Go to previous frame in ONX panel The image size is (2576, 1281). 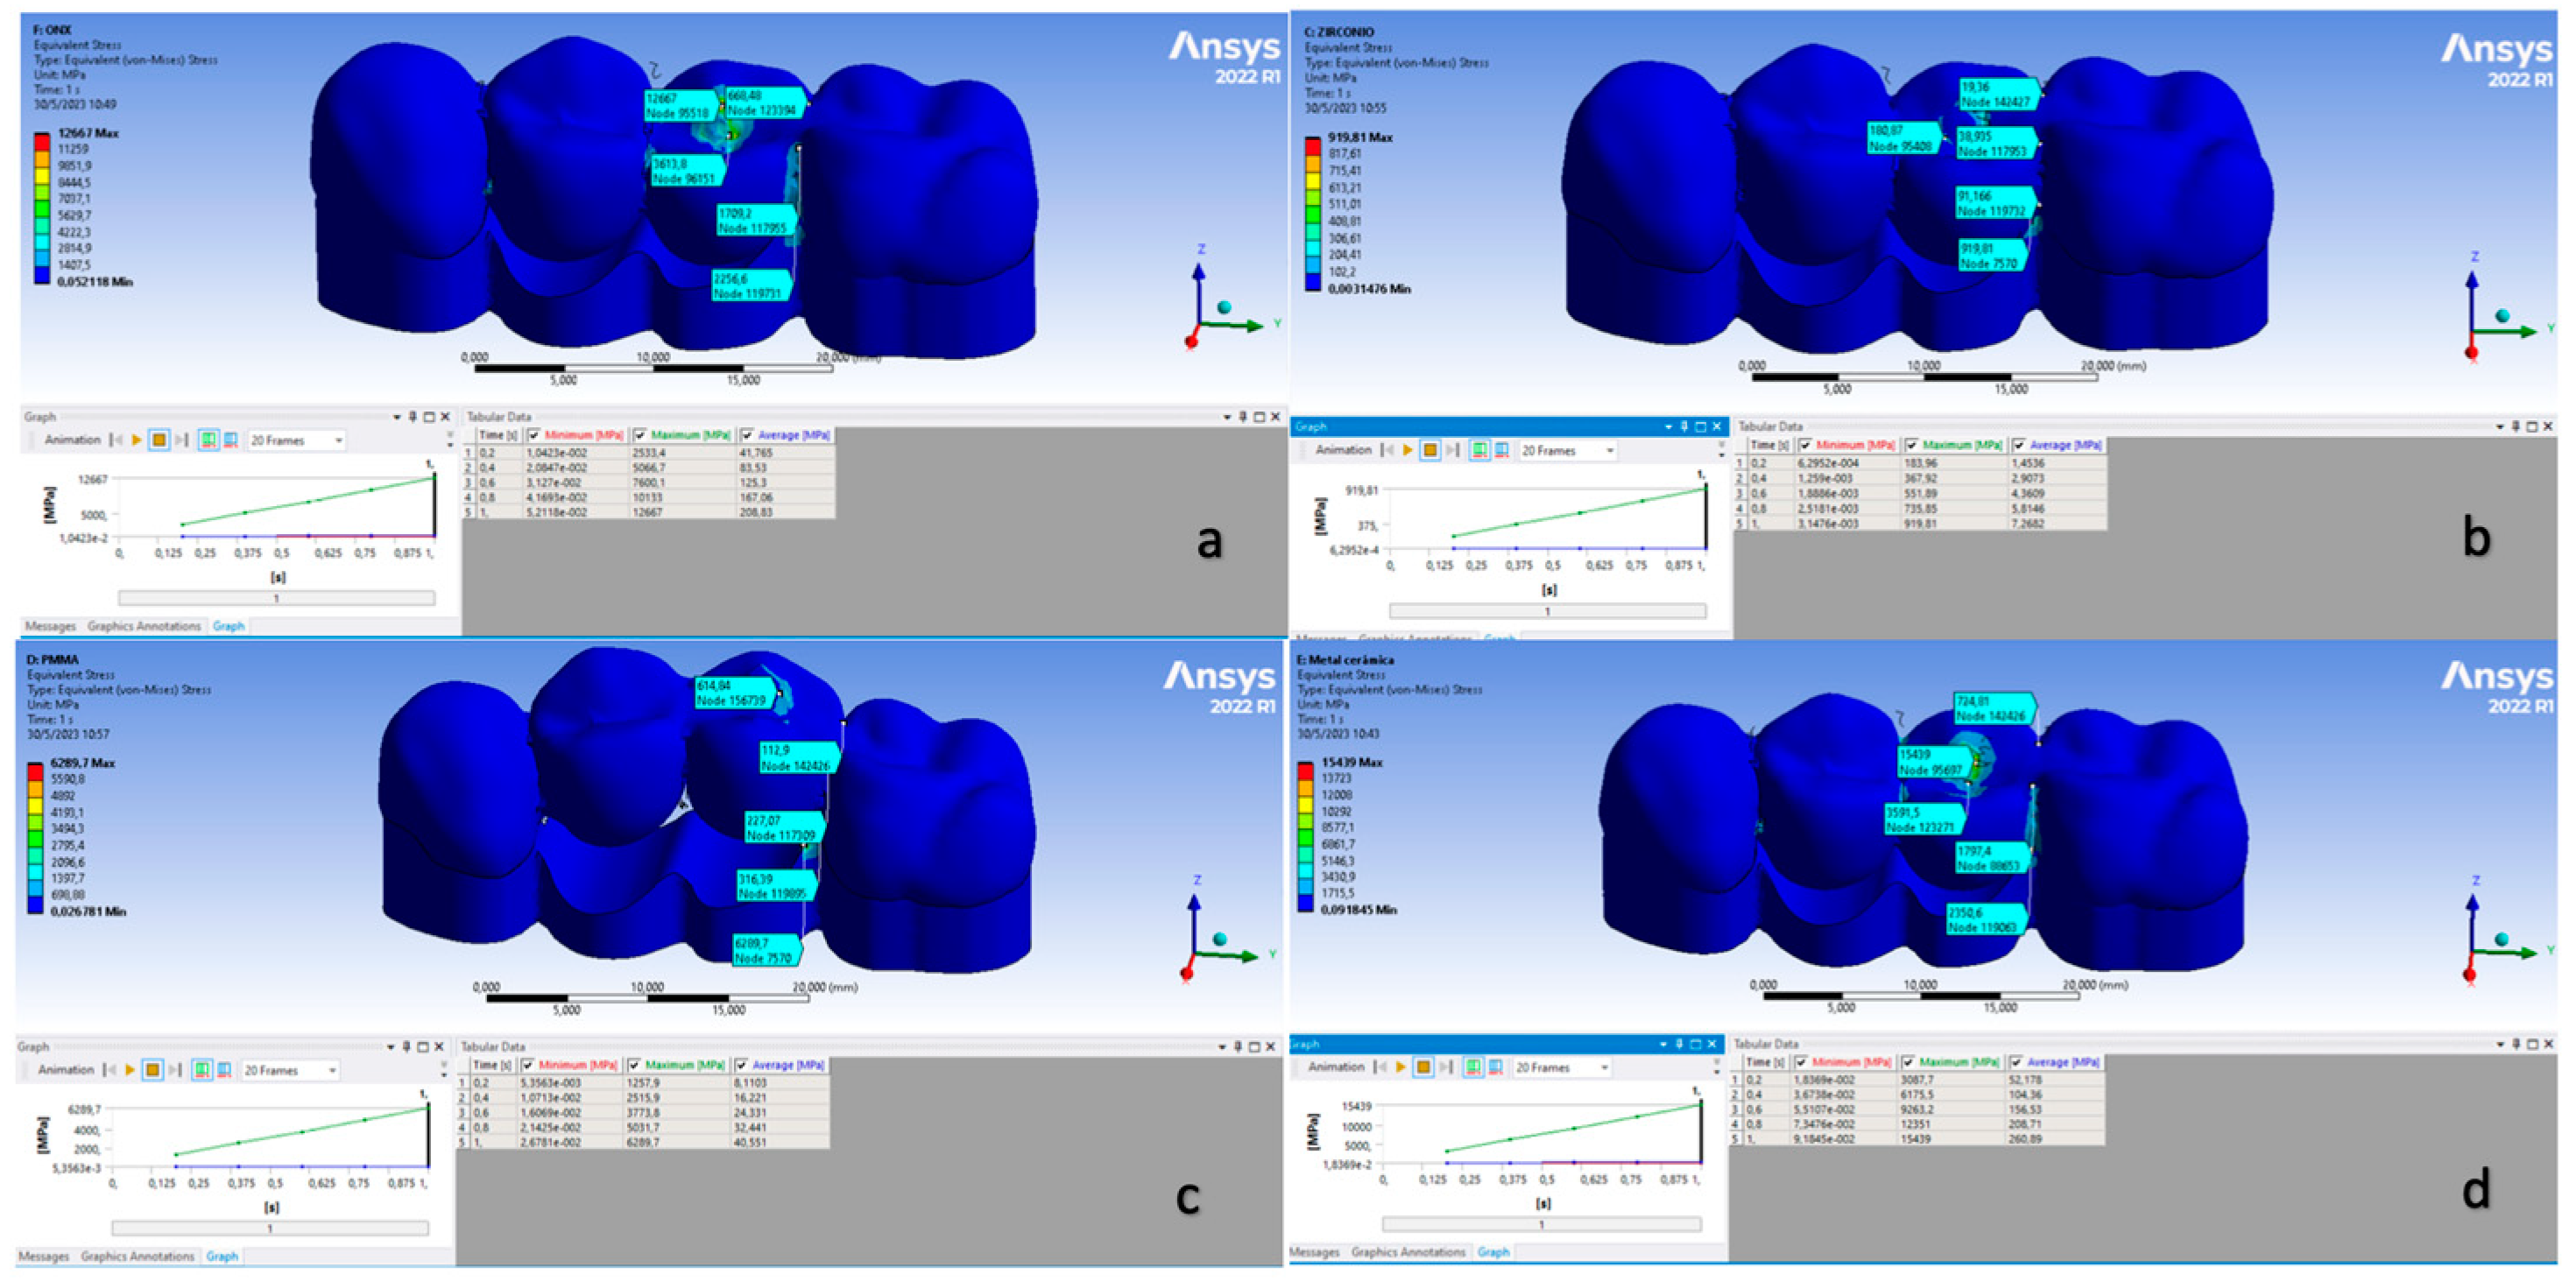pyautogui.click(x=117, y=440)
